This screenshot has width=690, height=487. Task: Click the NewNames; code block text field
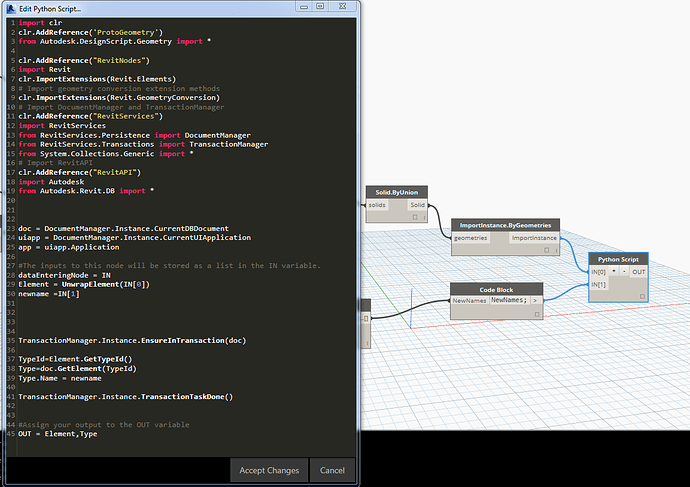coord(508,299)
